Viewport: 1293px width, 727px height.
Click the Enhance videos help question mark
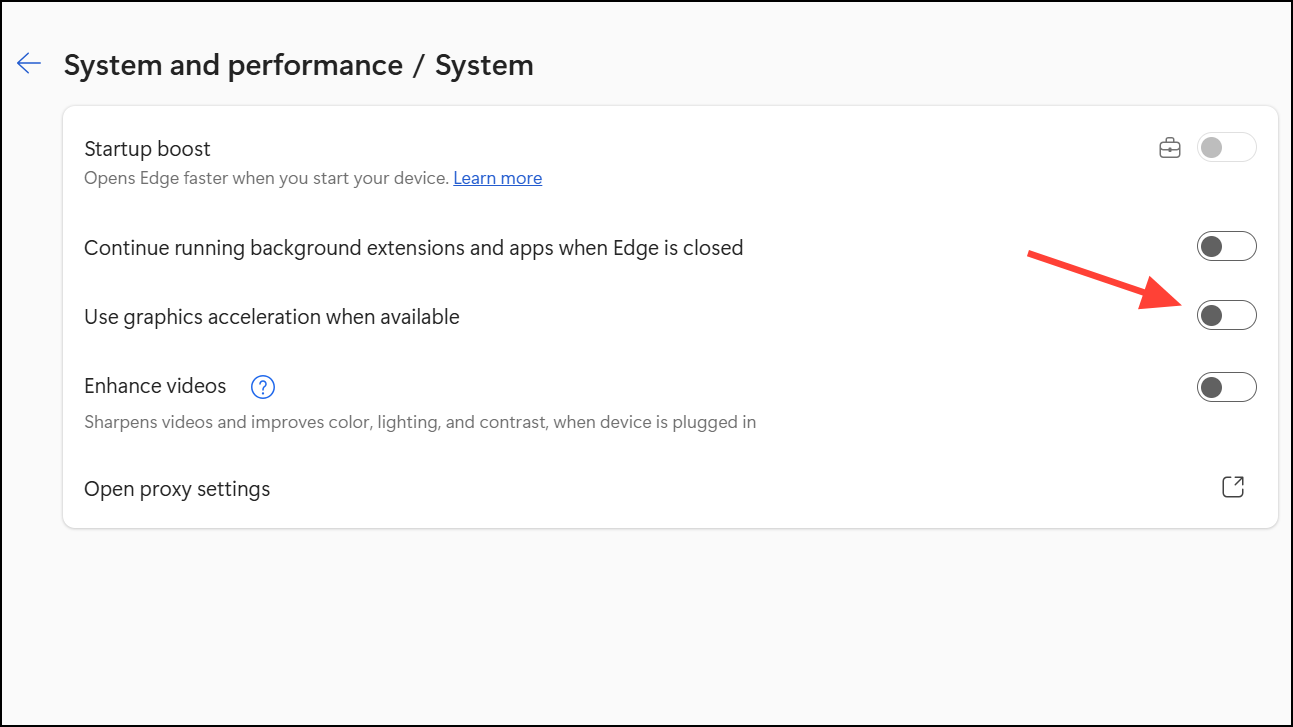pos(263,387)
